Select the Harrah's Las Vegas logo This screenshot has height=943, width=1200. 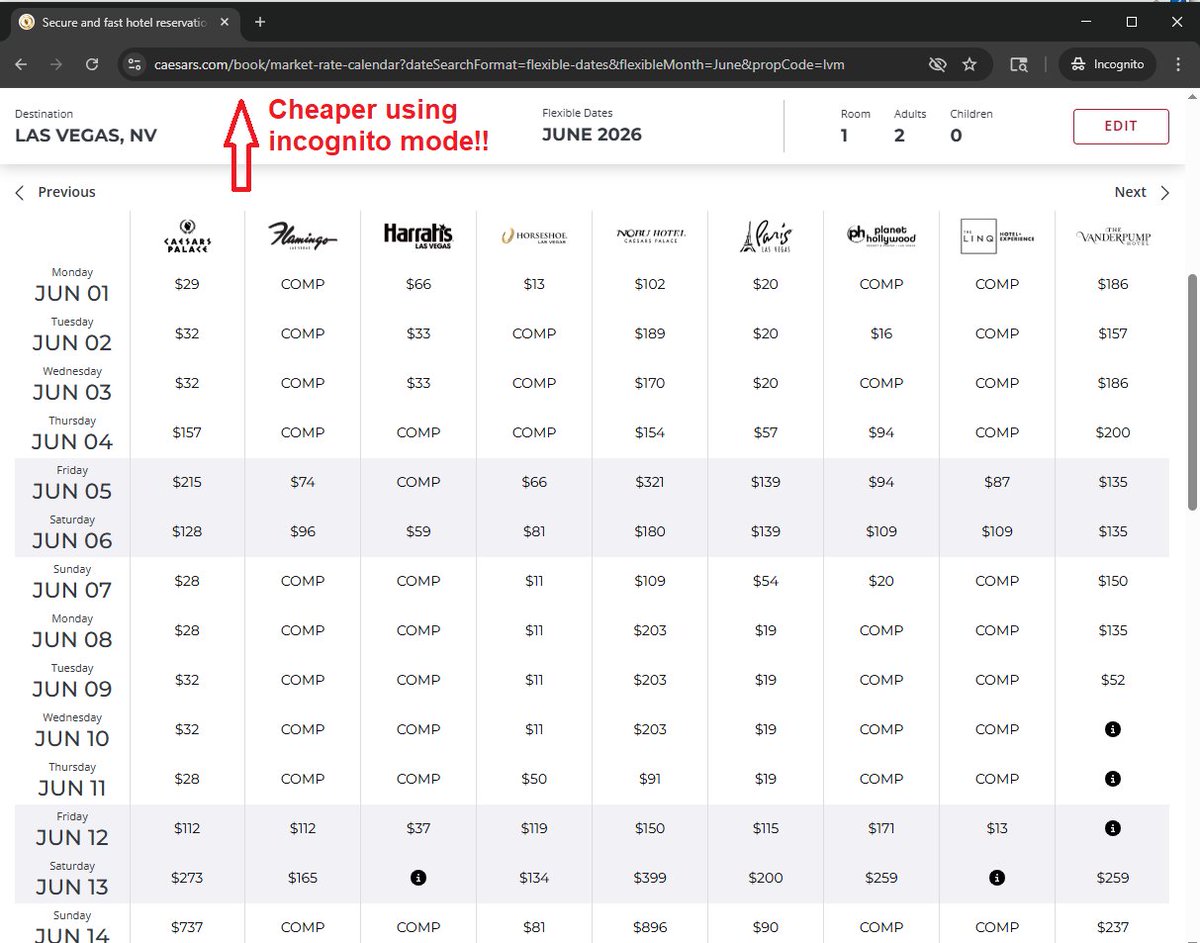(418, 236)
